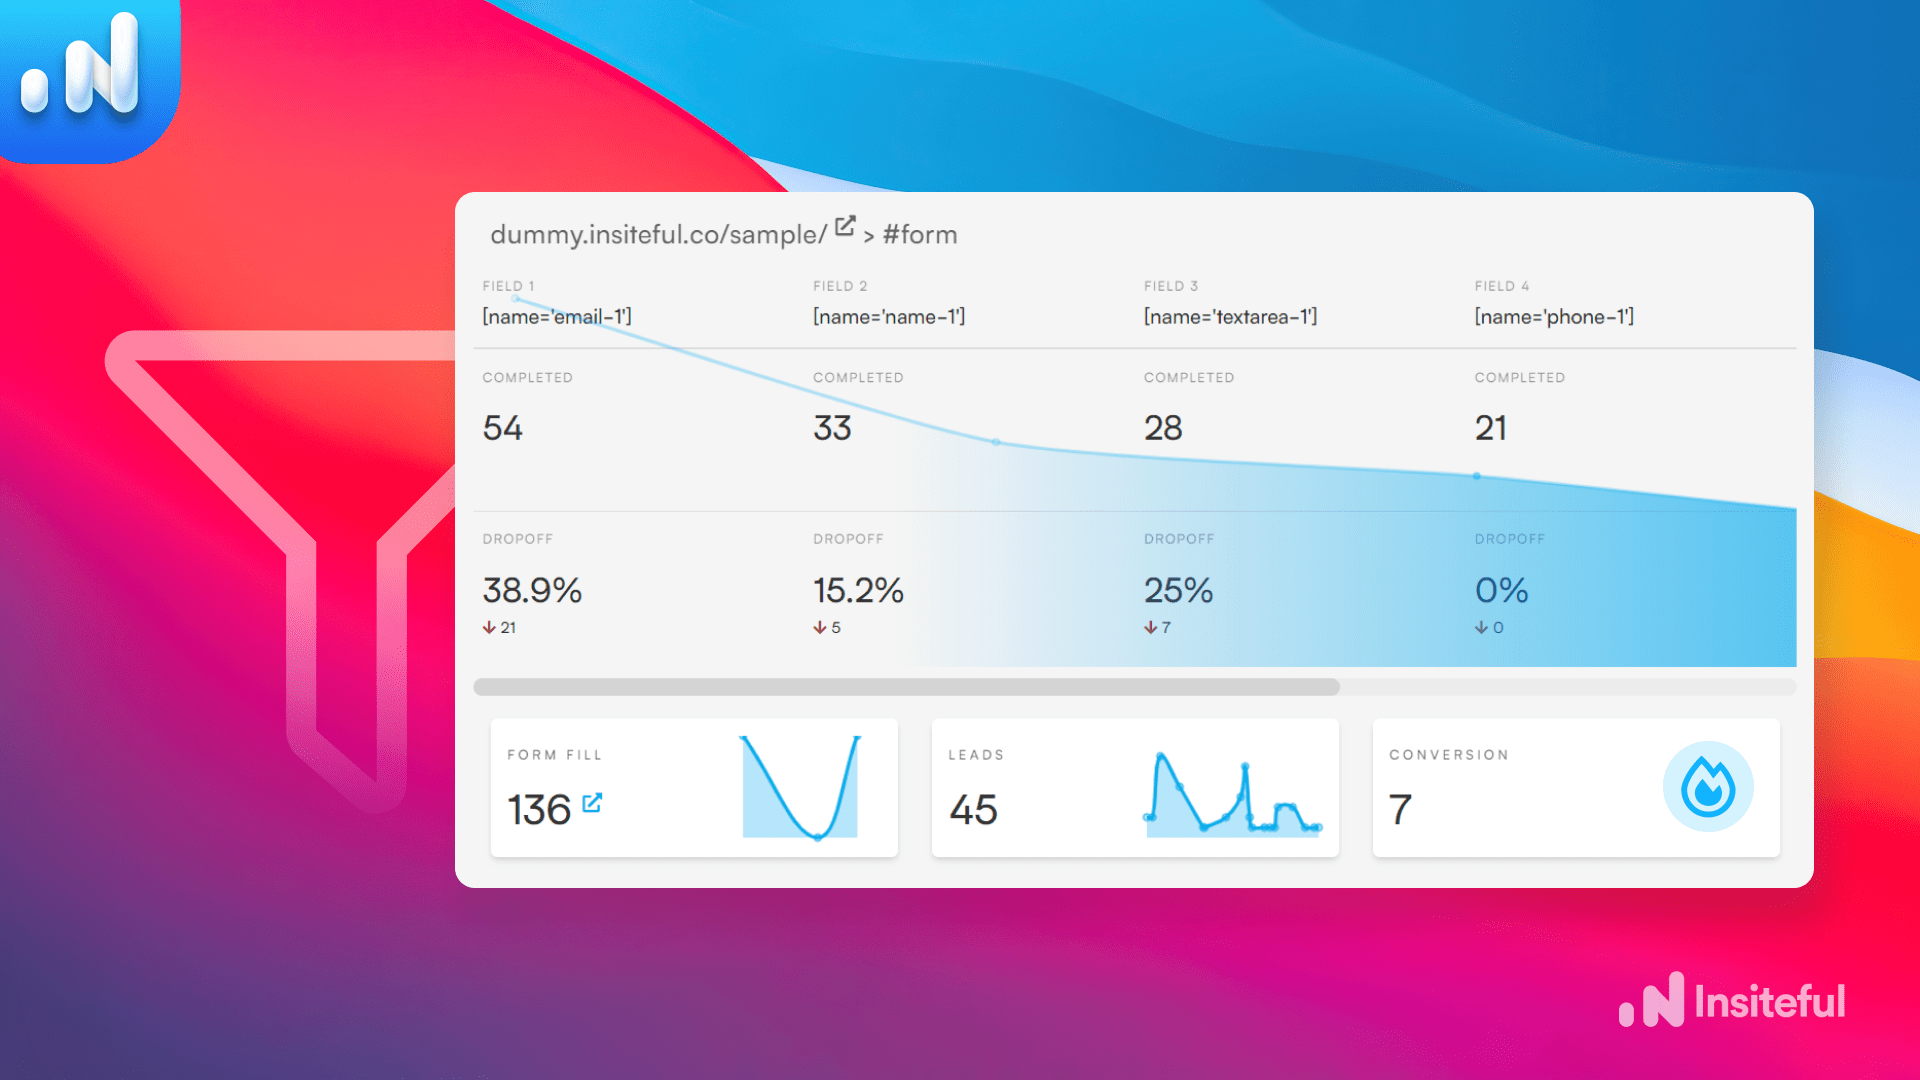Viewport: 1920px width, 1080px height.
Task: Select the Conversion 7 card
Action: coord(1575,787)
